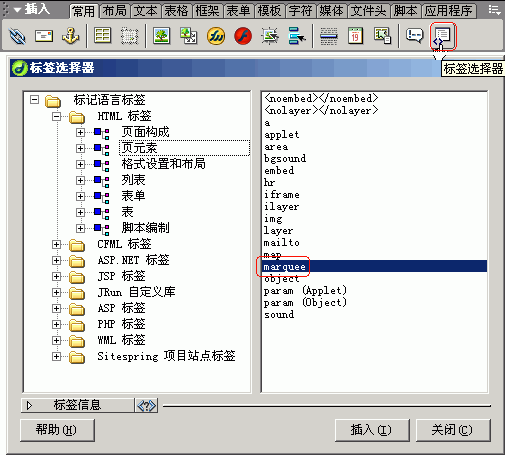Click the Hyperlink chain icon
505x455 pixels.
click(x=17, y=36)
